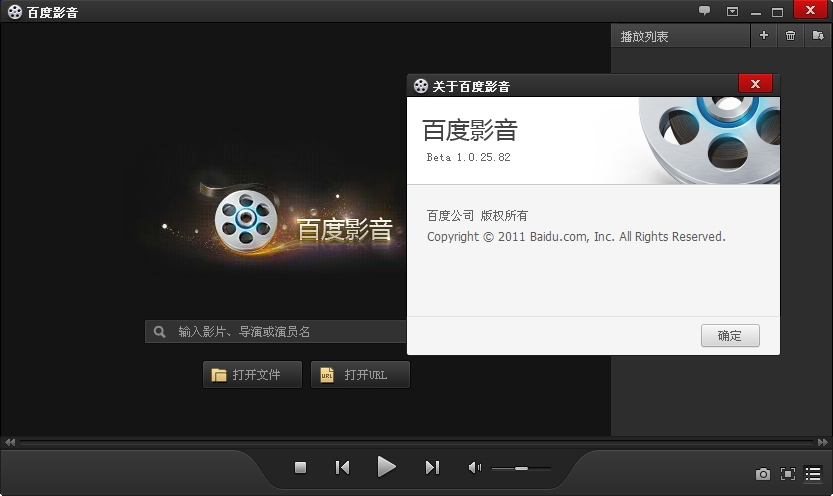833x496 pixels.
Task: Close the 关于百度影音 dialog
Action: coord(755,84)
